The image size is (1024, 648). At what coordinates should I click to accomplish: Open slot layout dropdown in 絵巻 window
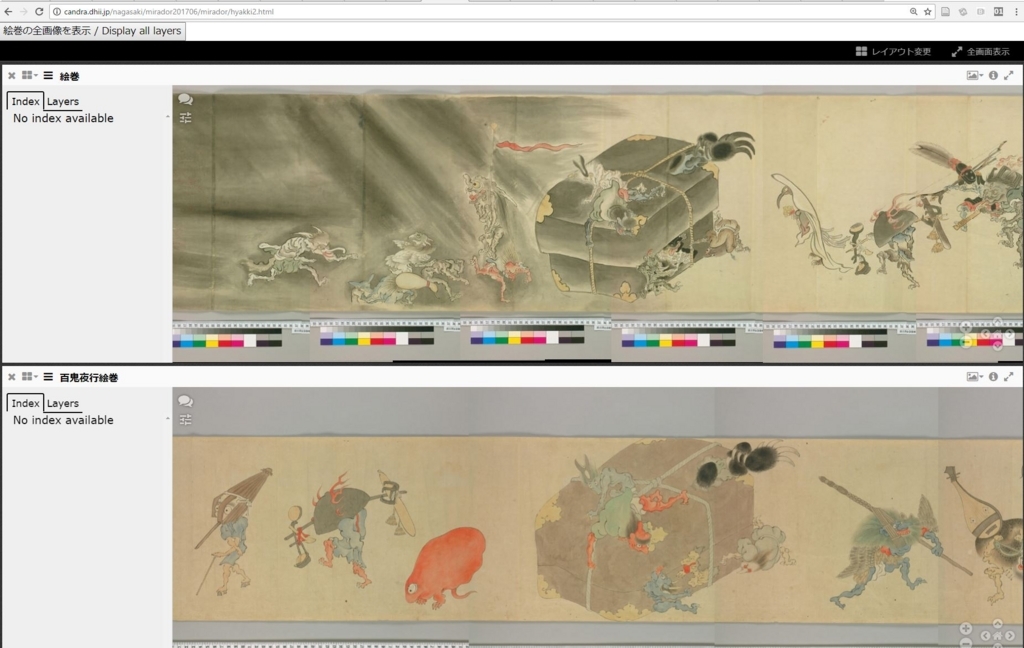click(x=29, y=75)
